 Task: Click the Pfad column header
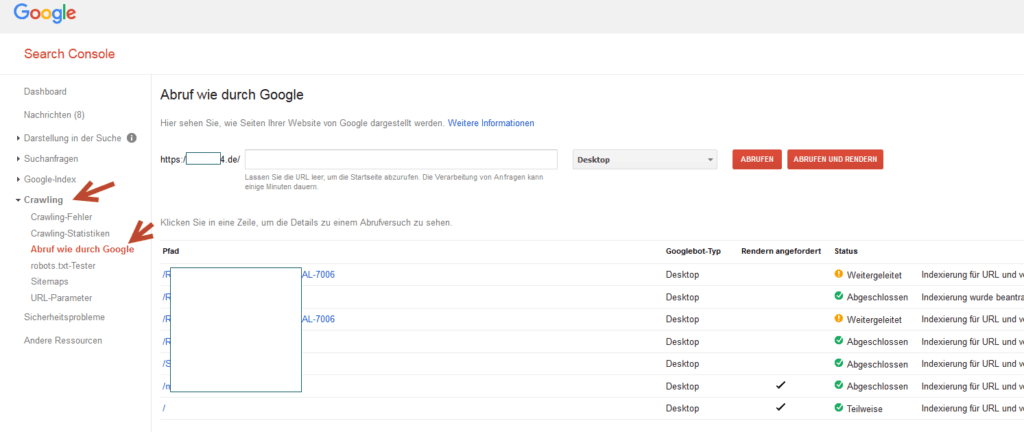(170, 251)
